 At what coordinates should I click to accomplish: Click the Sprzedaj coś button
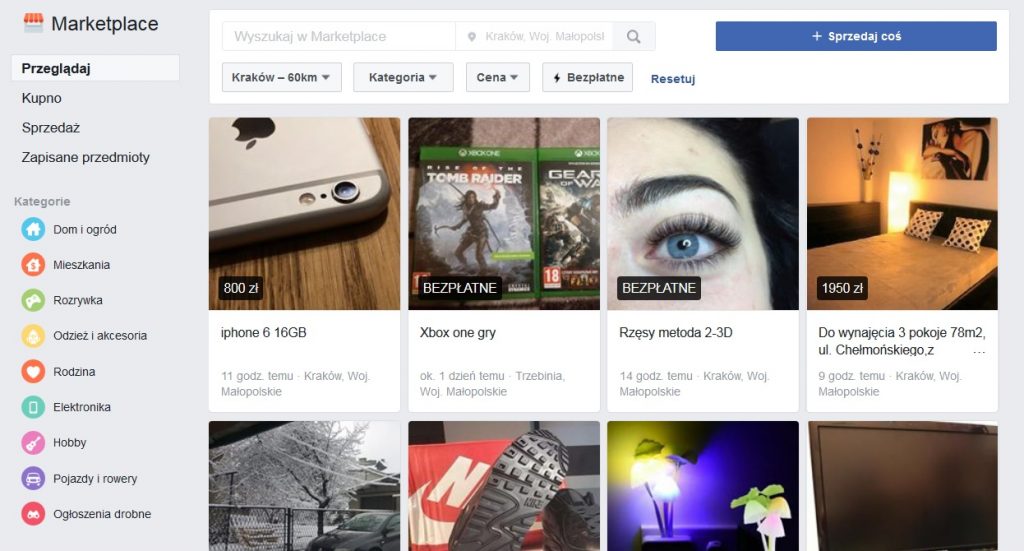[856, 36]
